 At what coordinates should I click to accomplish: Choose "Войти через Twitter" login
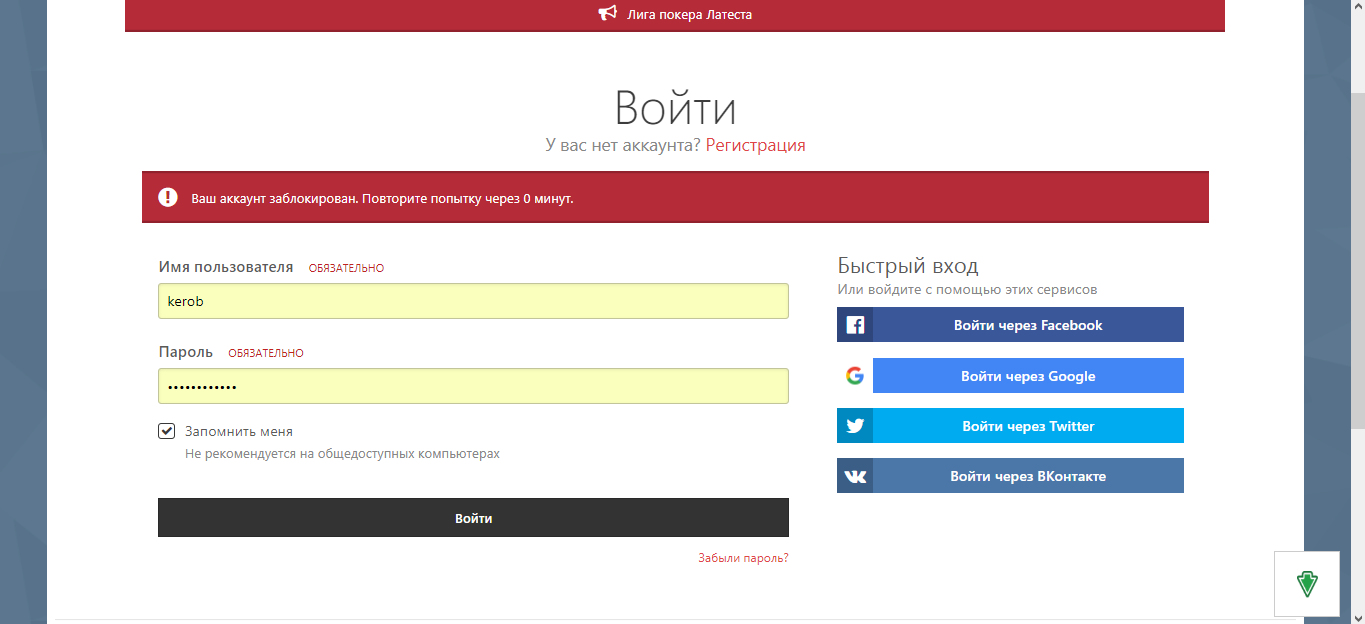coord(1027,426)
